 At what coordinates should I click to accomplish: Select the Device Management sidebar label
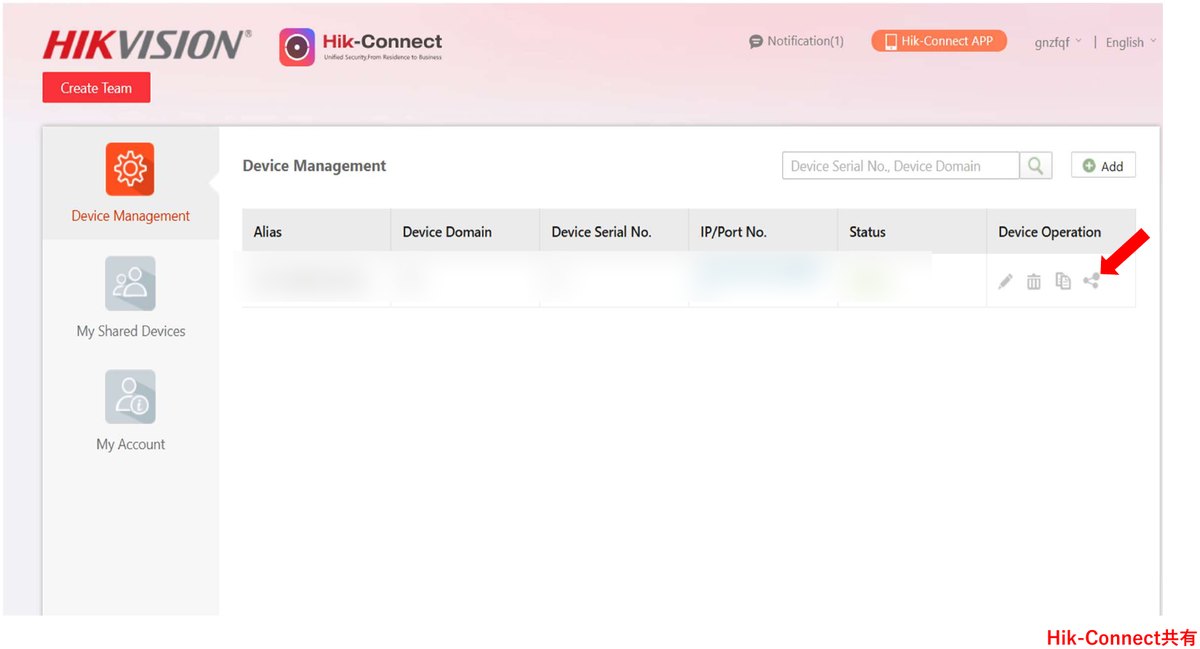pyautogui.click(x=130, y=216)
